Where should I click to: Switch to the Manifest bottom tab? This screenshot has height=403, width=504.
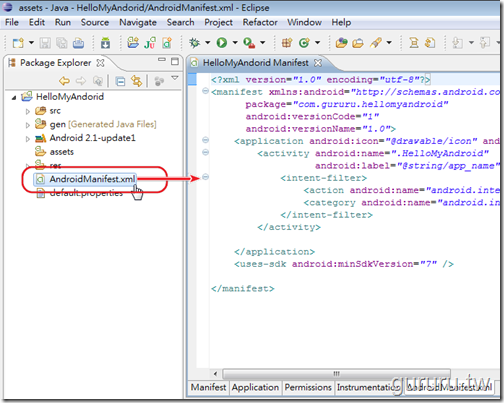pos(208,388)
